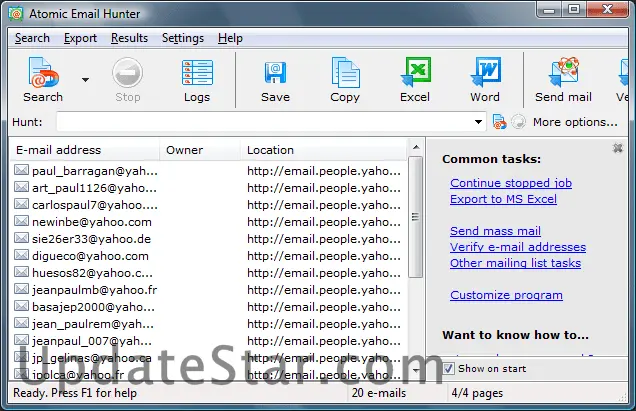Click the greyed round icon next to More options
636x411 pixels.
[x=518, y=122]
